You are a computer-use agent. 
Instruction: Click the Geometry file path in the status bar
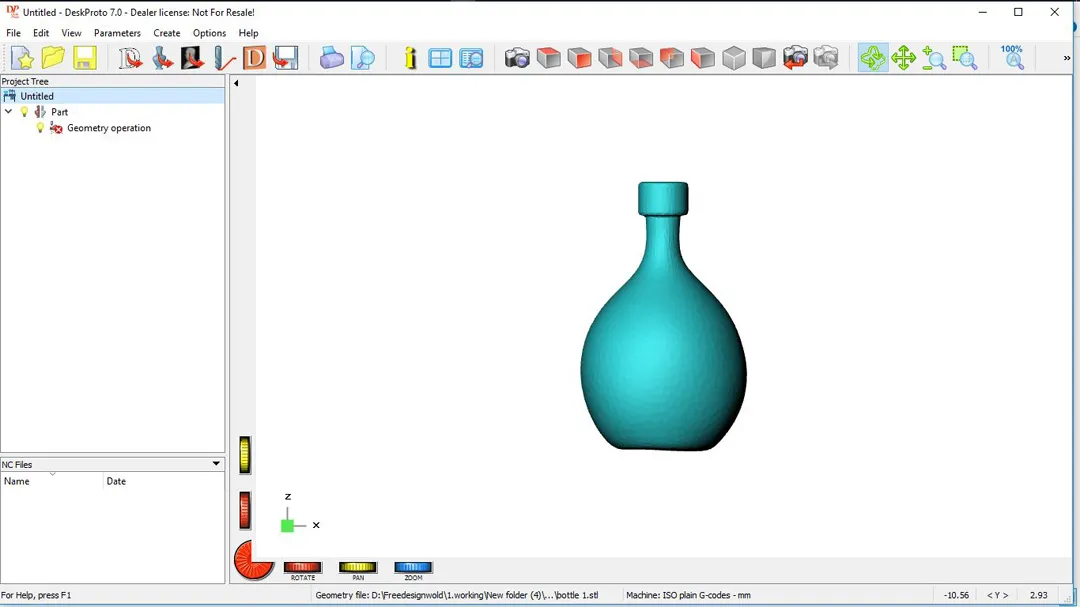point(457,595)
